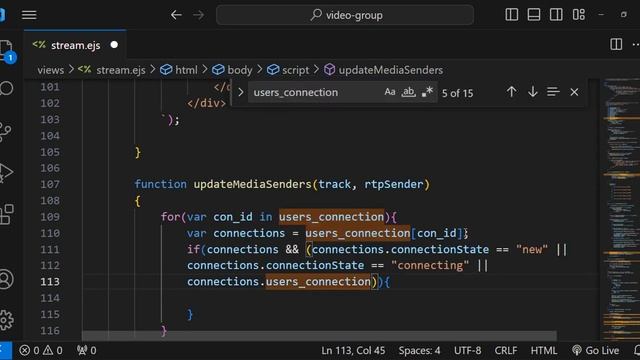Toggle bottom panel layout icon
Screen dimensions: 640x360
tap(534, 15)
